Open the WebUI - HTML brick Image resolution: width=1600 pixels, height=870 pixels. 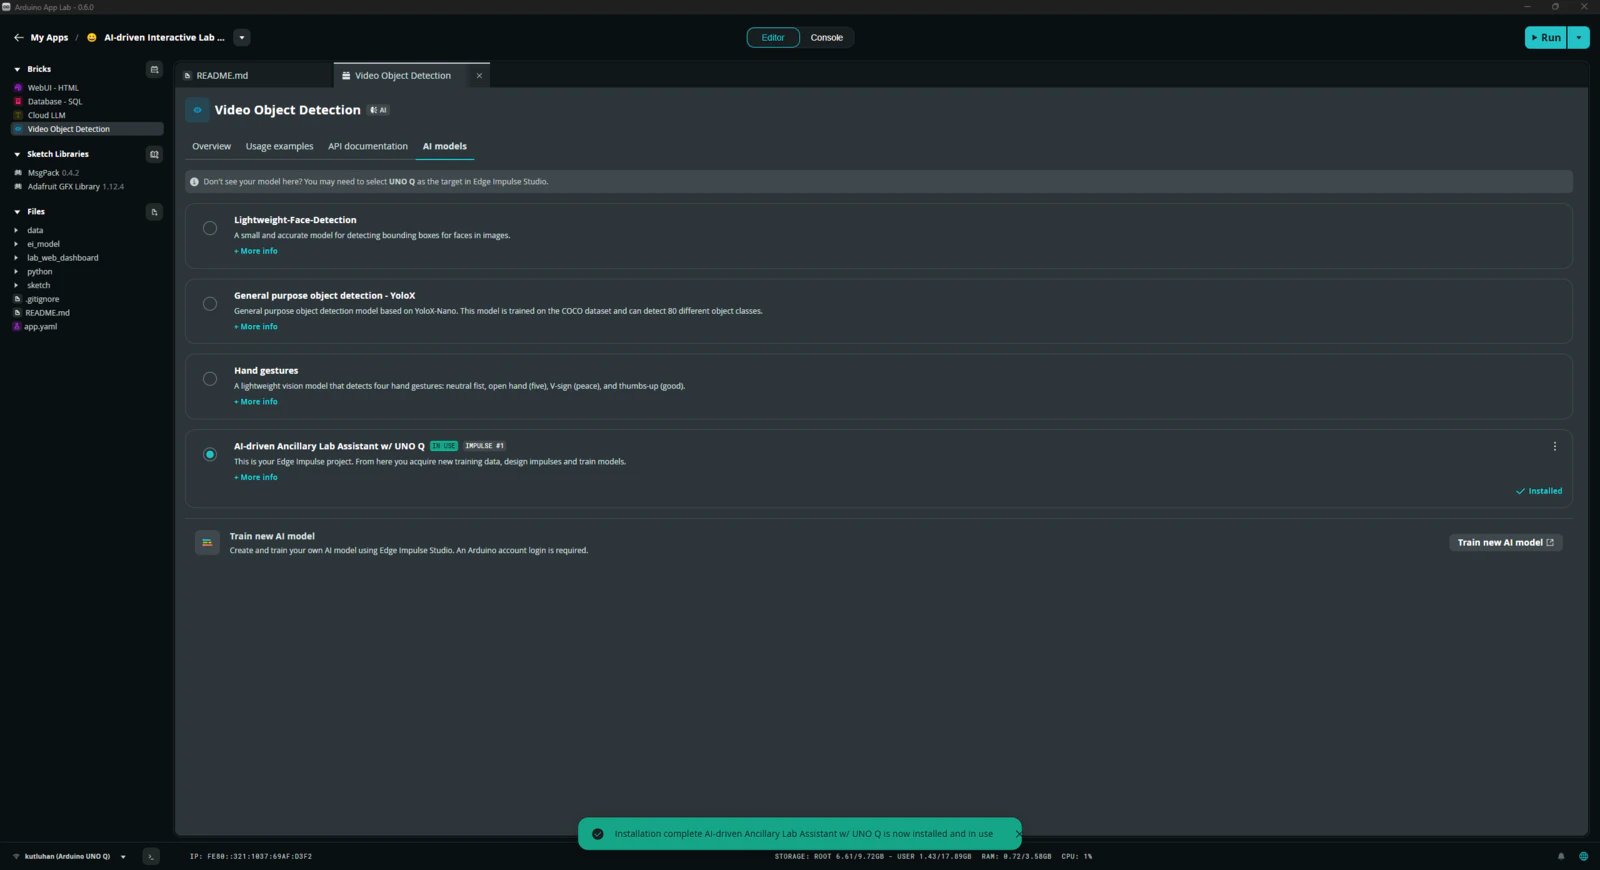(x=88, y=88)
